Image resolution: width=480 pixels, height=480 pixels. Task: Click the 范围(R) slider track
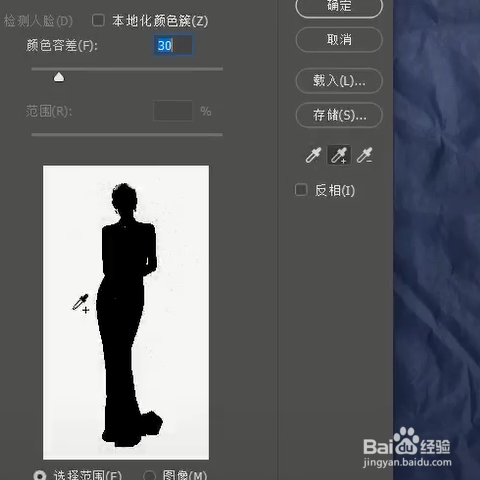(x=127, y=135)
